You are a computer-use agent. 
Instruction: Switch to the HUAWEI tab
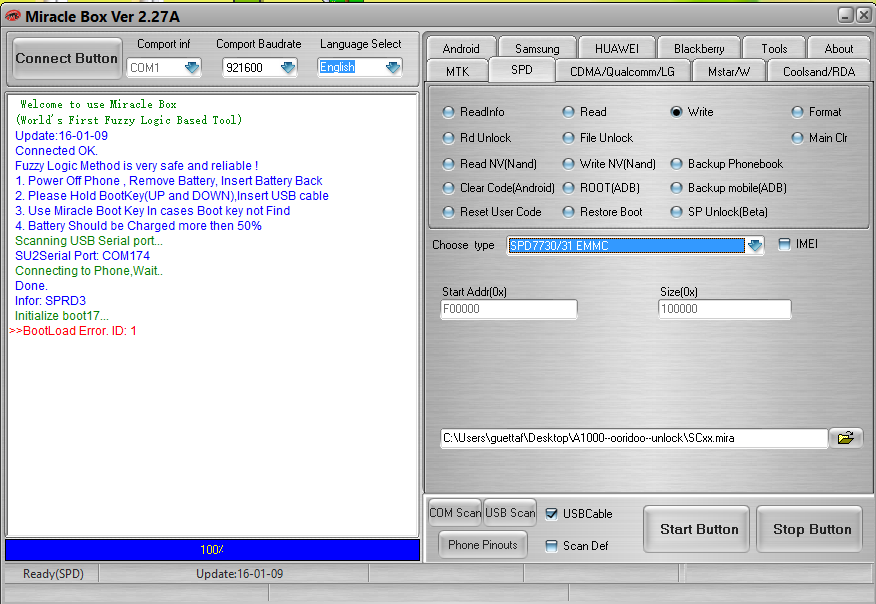point(617,49)
